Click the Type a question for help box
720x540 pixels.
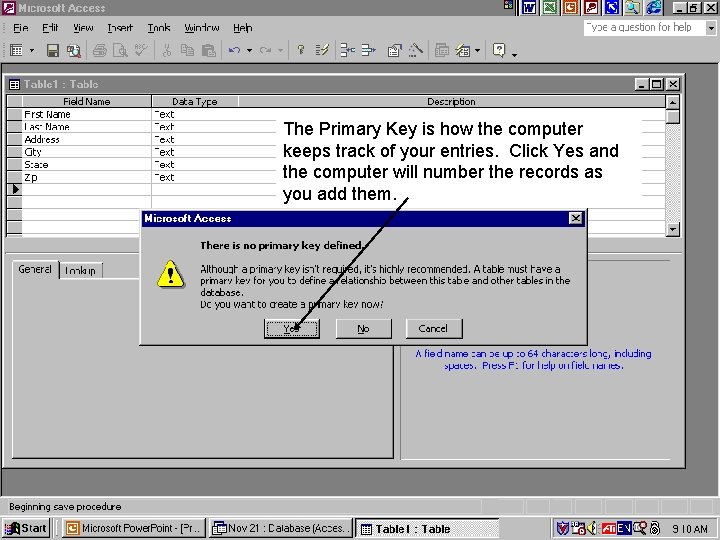pos(644,28)
